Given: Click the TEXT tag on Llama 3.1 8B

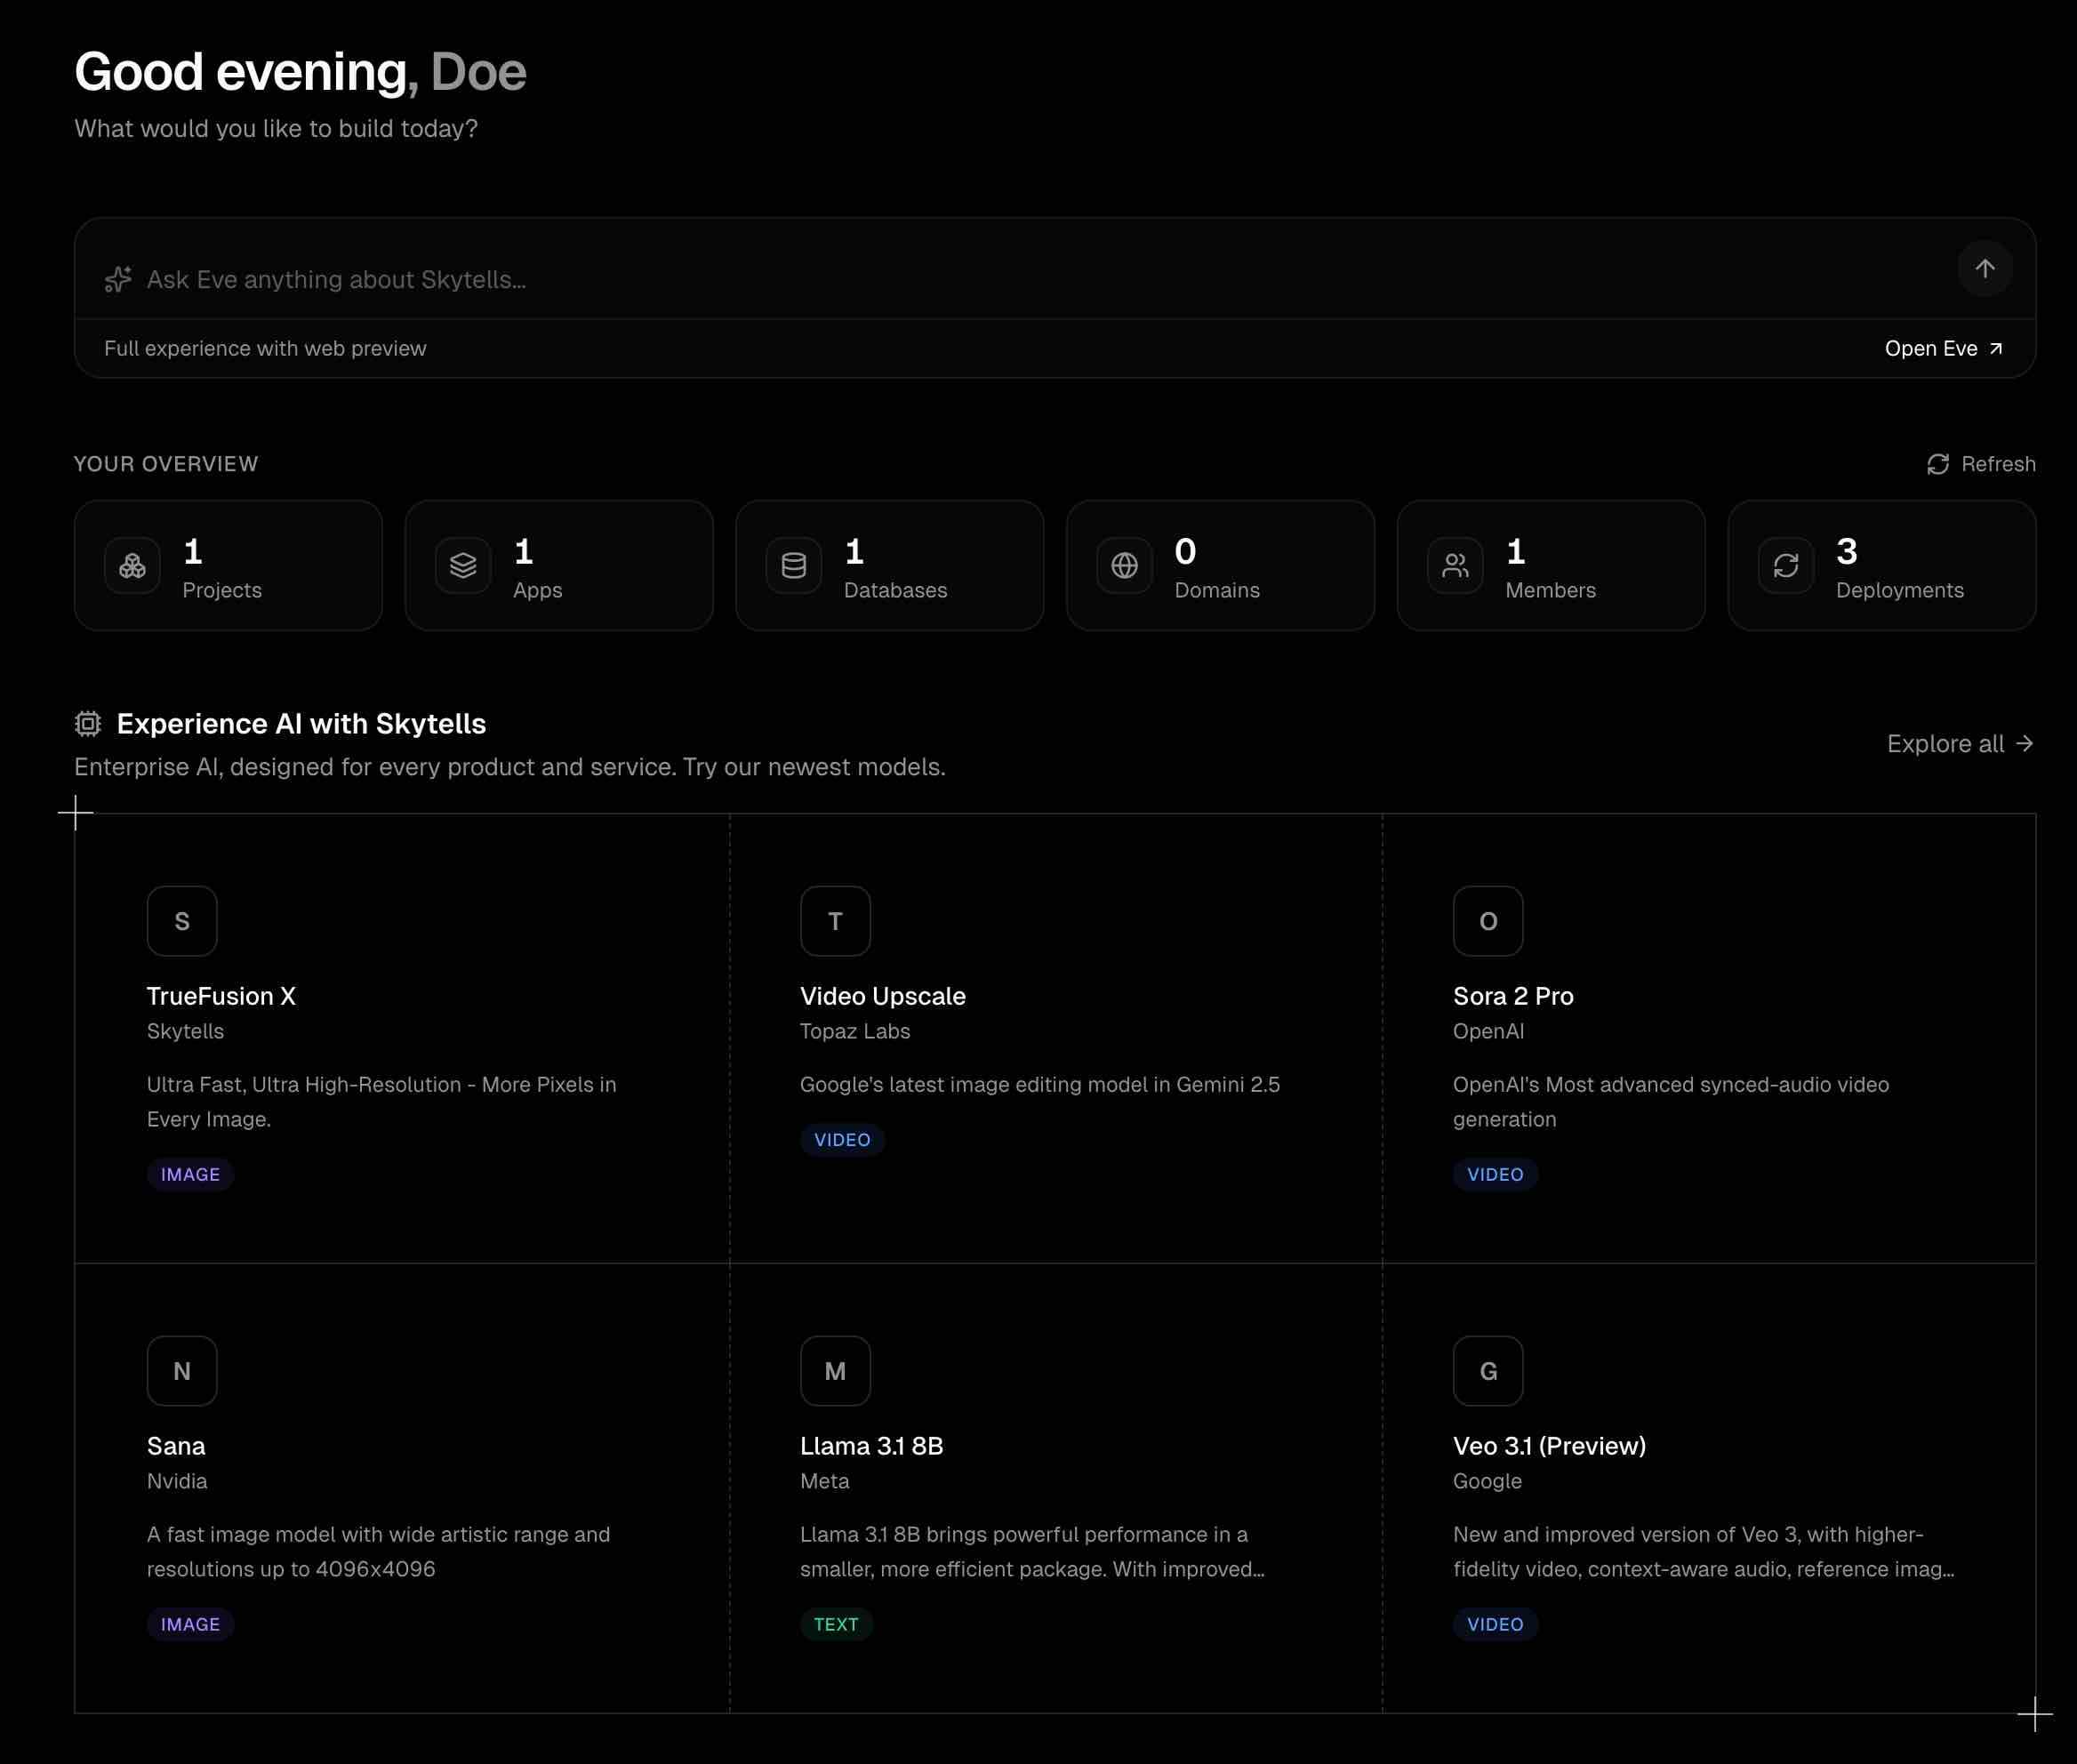Looking at the screenshot, I should point(836,1624).
